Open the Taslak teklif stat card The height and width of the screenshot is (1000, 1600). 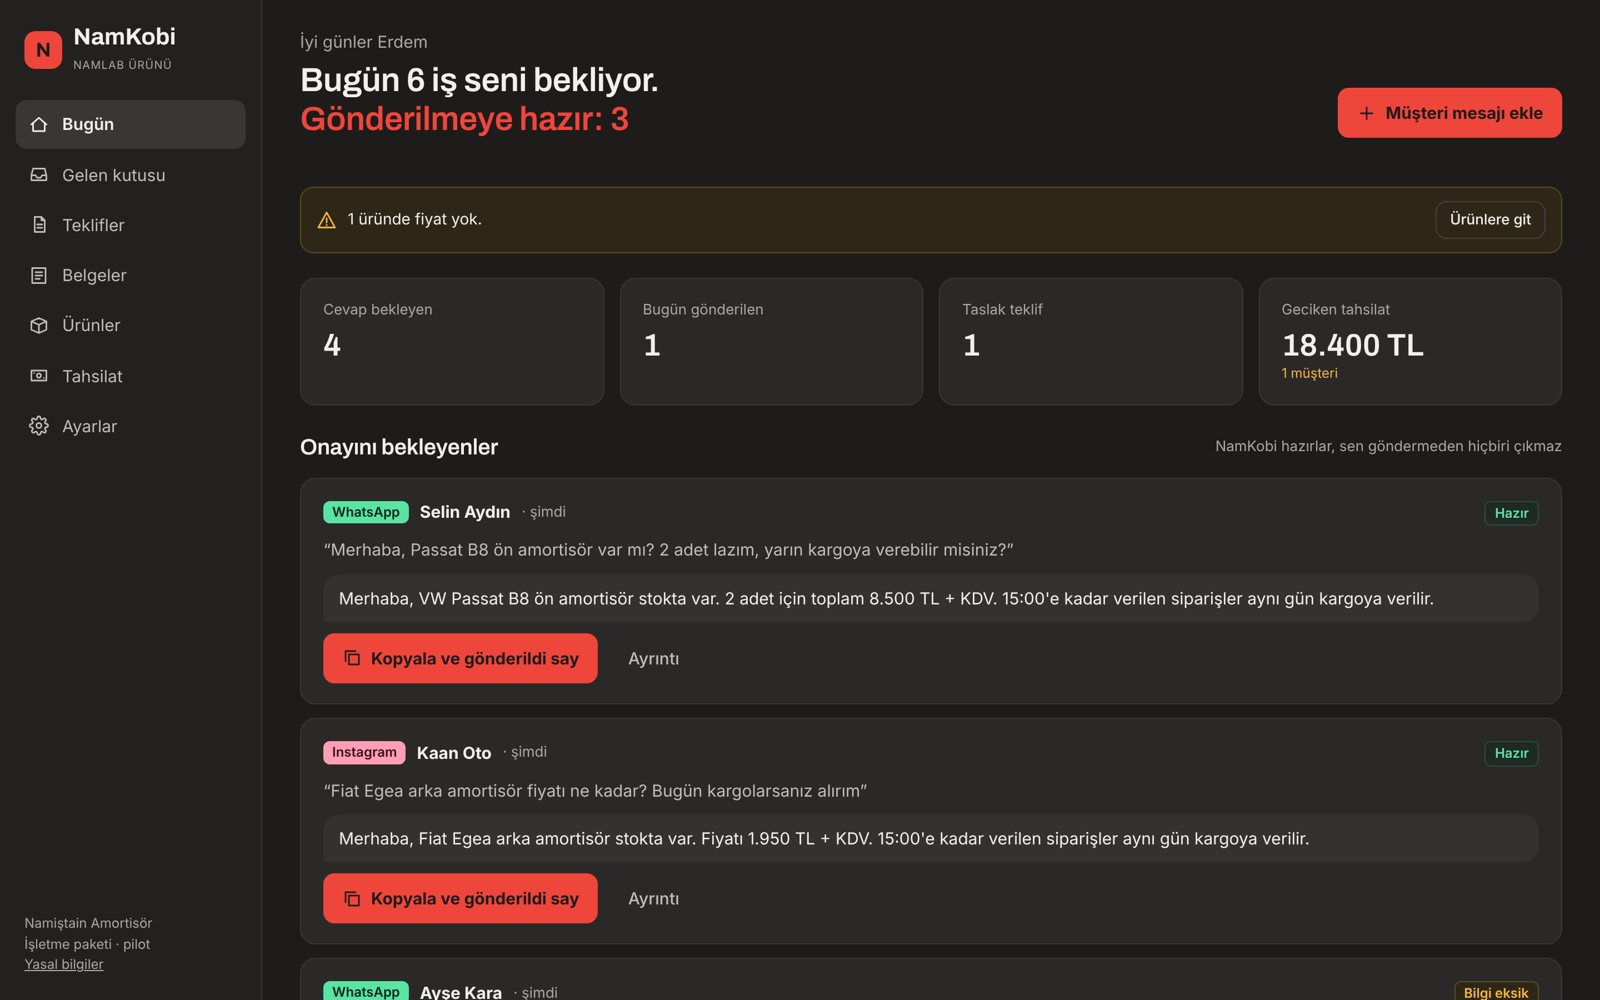[x=1091, y=341]
